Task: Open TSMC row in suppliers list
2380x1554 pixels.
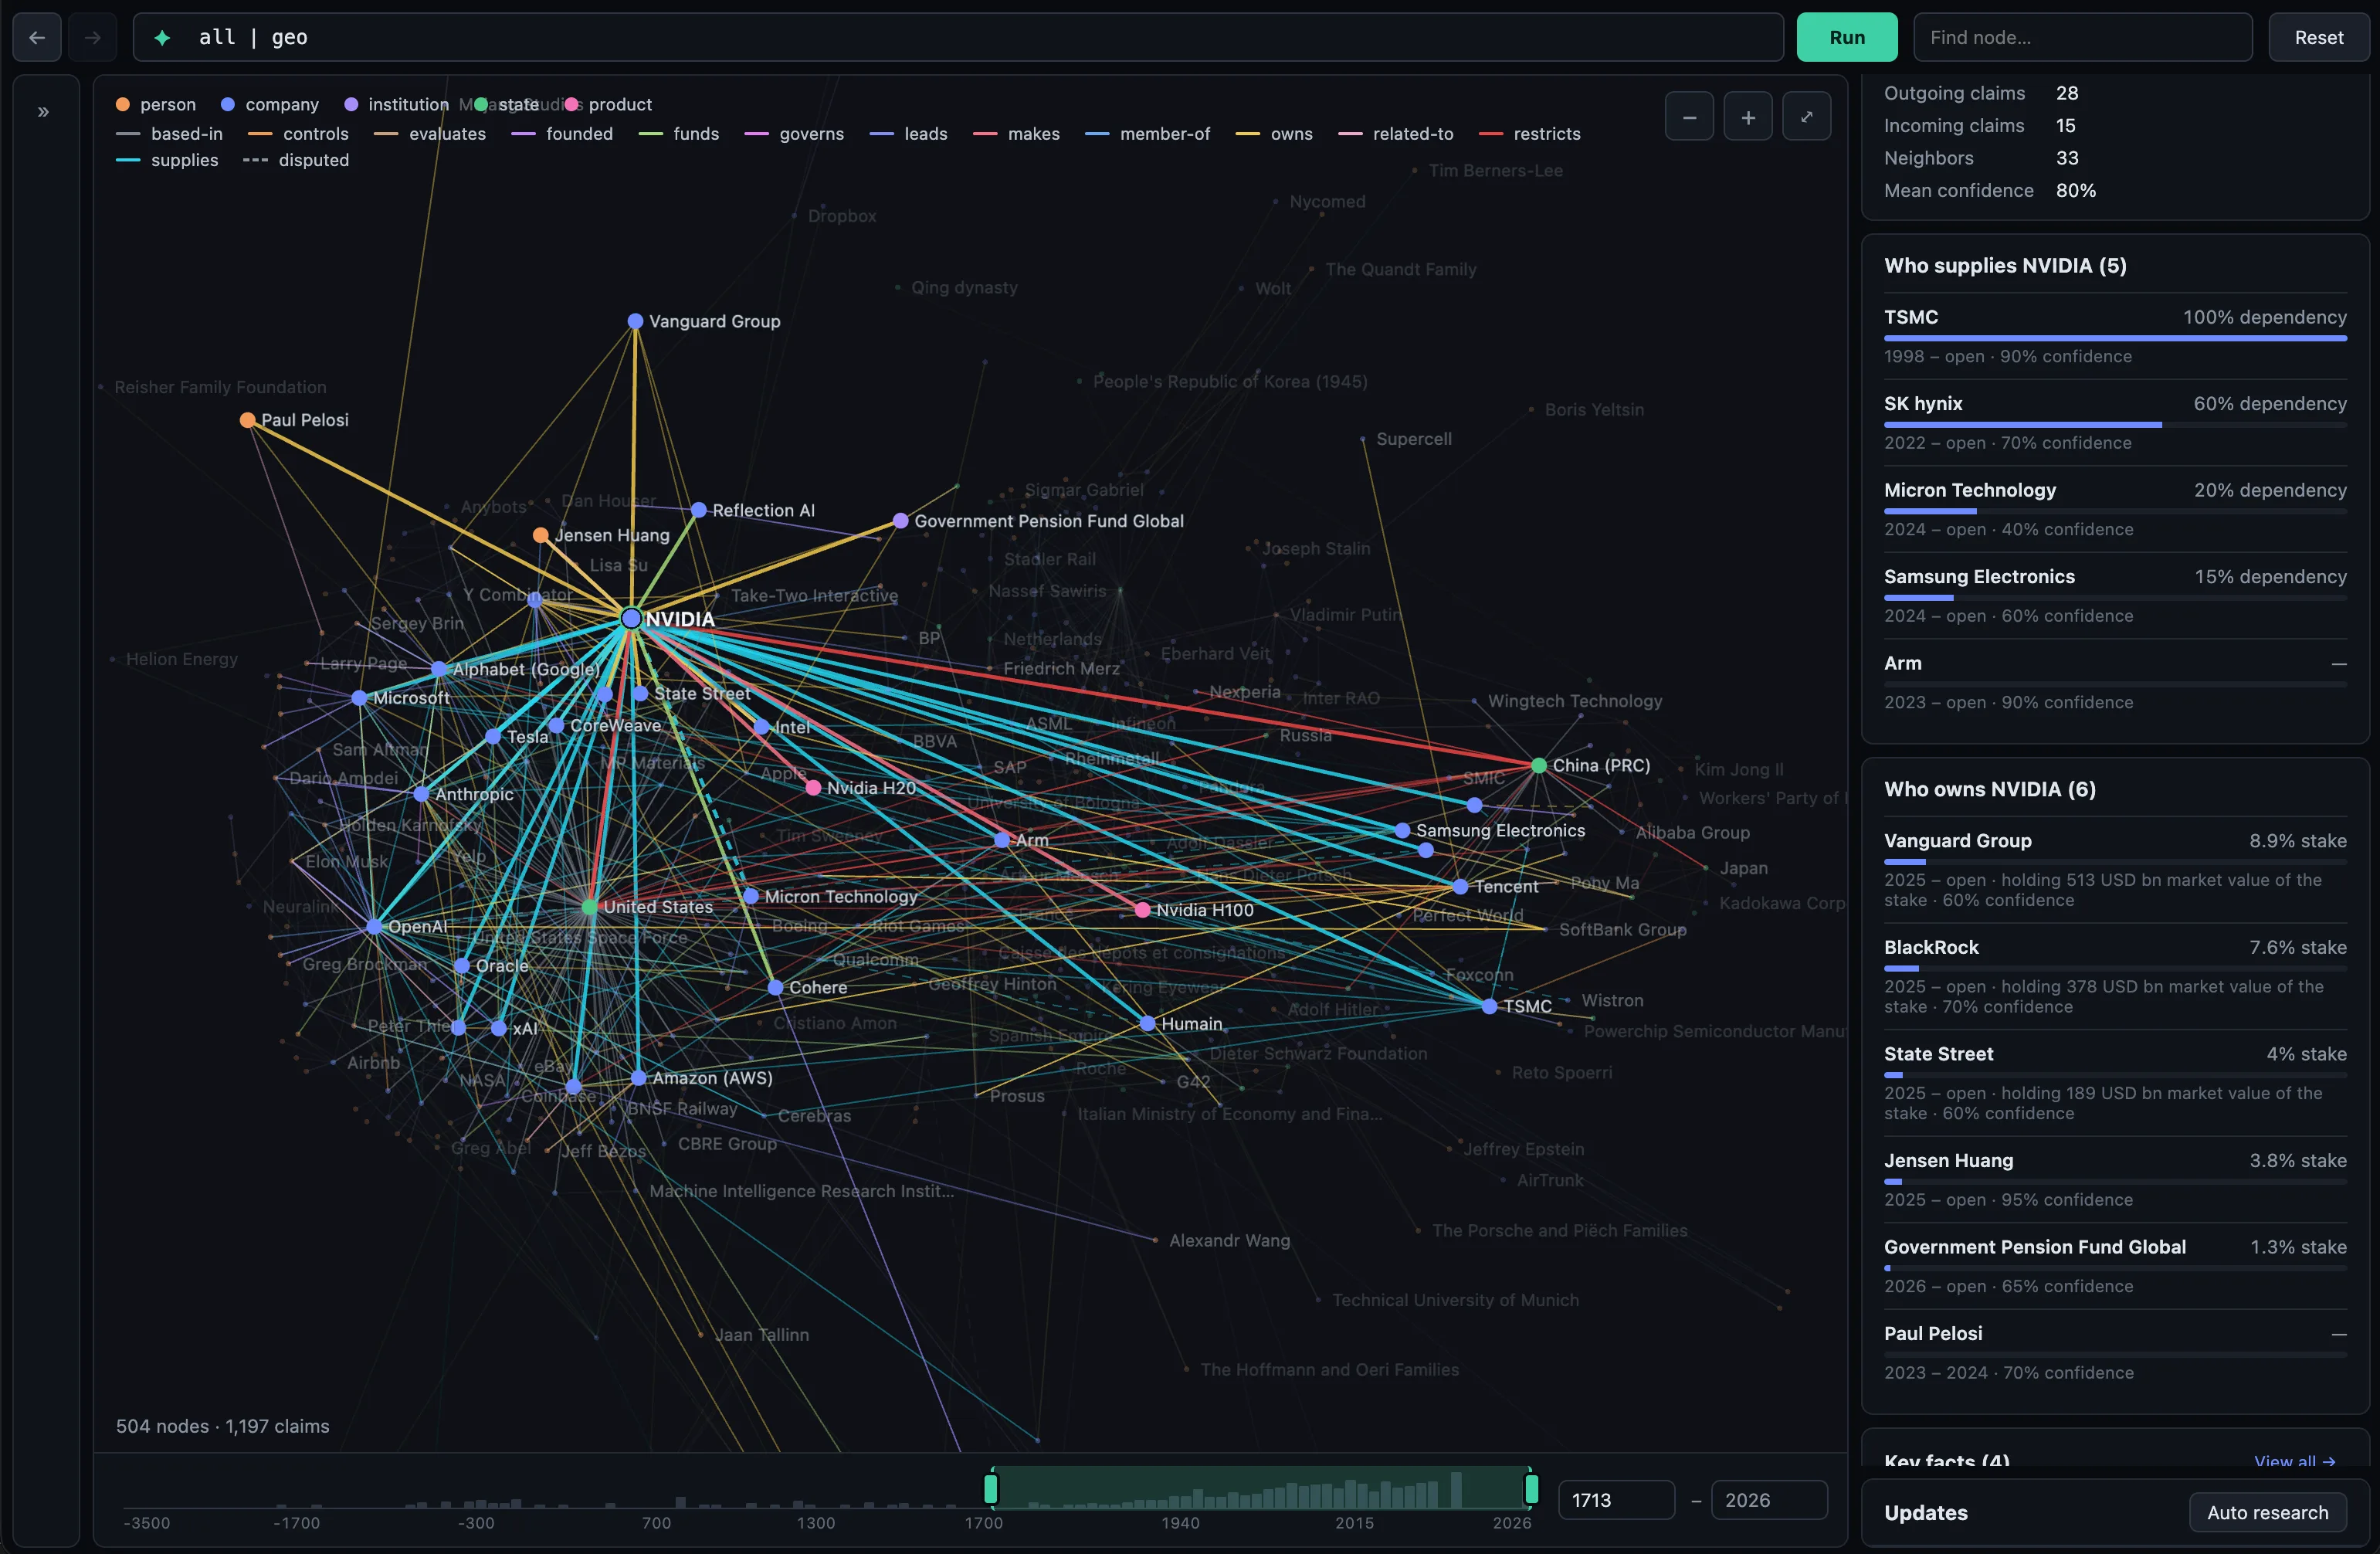Action: coord(2115,336)
